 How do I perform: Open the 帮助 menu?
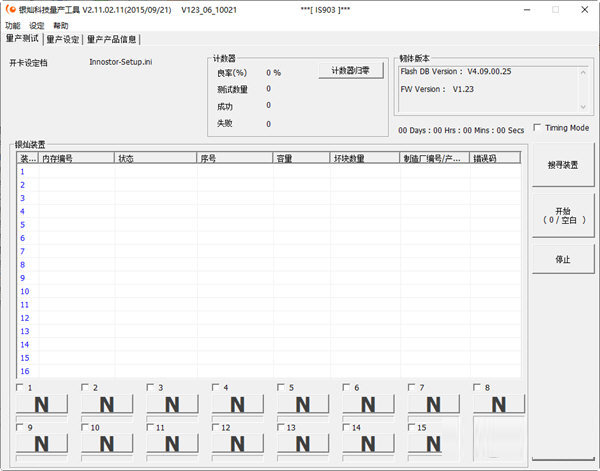(61, 25)
